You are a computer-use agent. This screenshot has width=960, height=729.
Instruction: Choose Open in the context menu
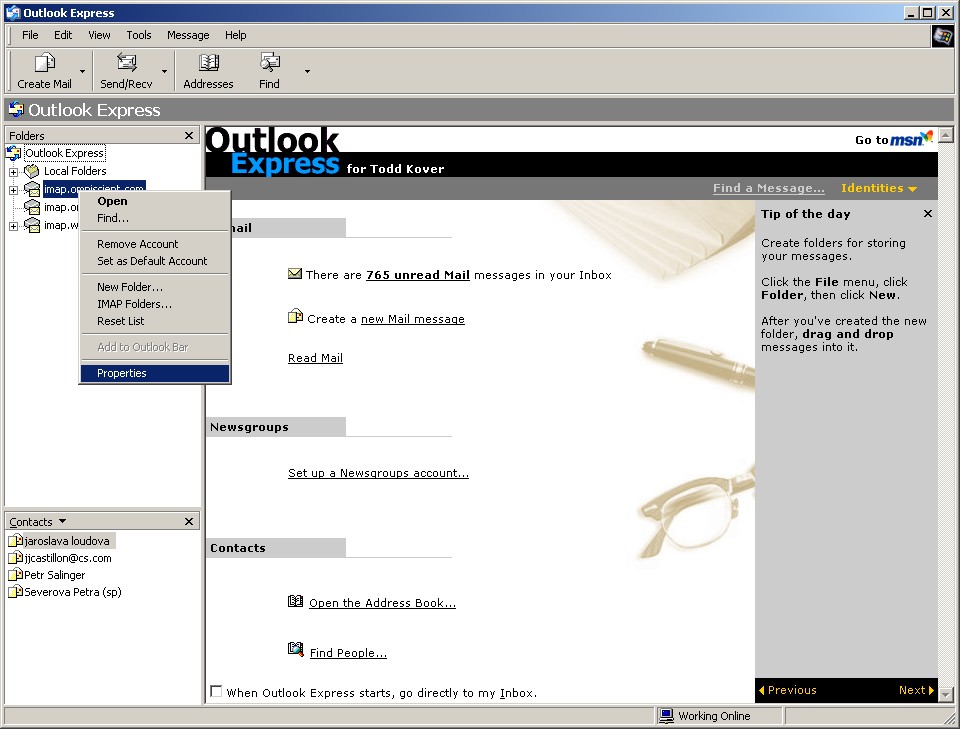tap(155, 201)
